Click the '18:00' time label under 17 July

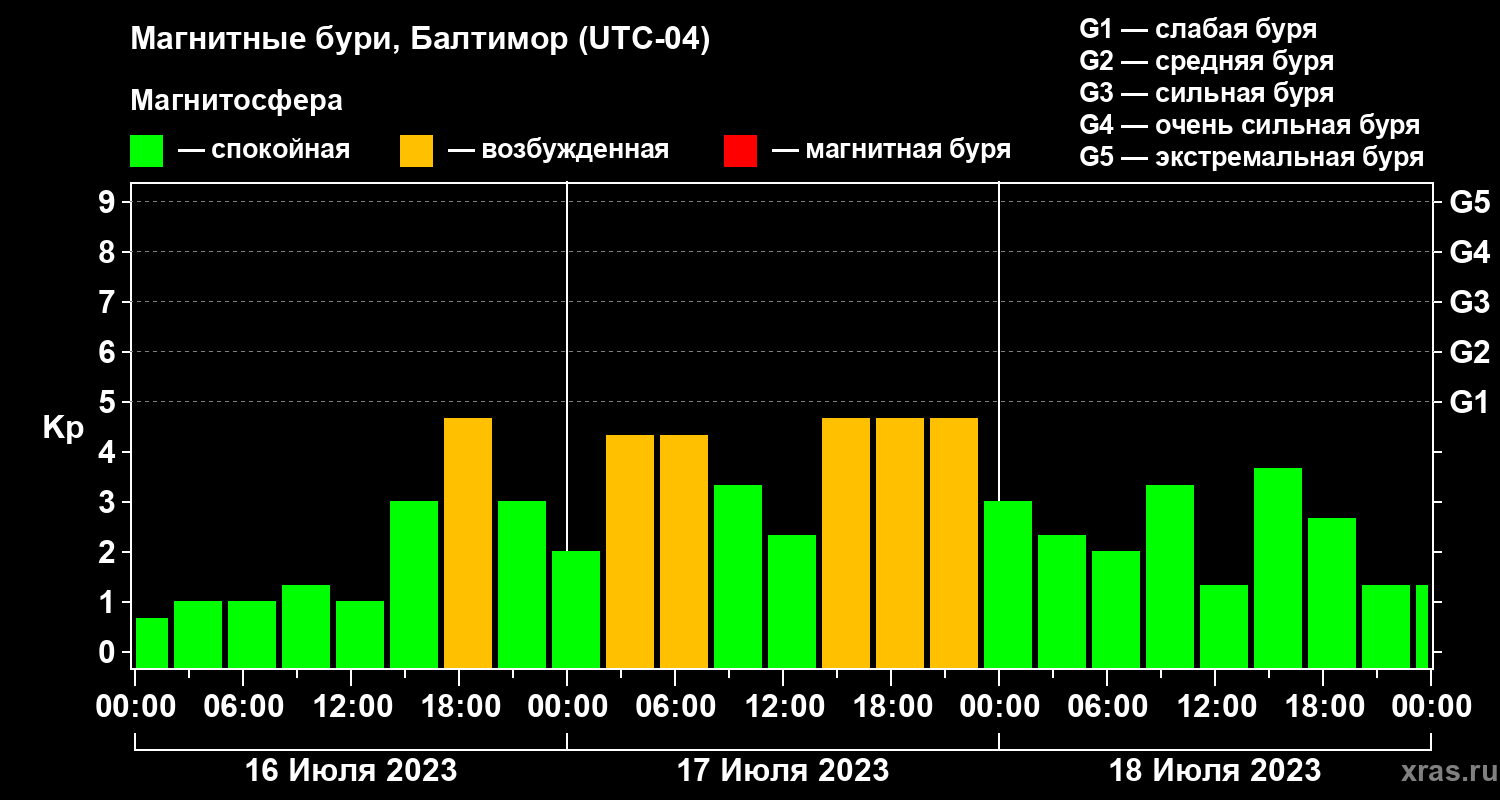tap(891, 707)
